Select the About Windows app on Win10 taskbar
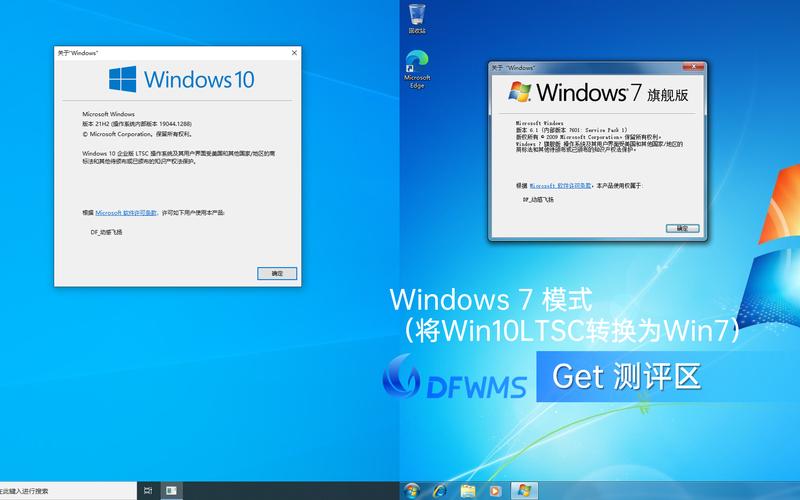This screenshot has height=500, width=800. click(171, 491)
